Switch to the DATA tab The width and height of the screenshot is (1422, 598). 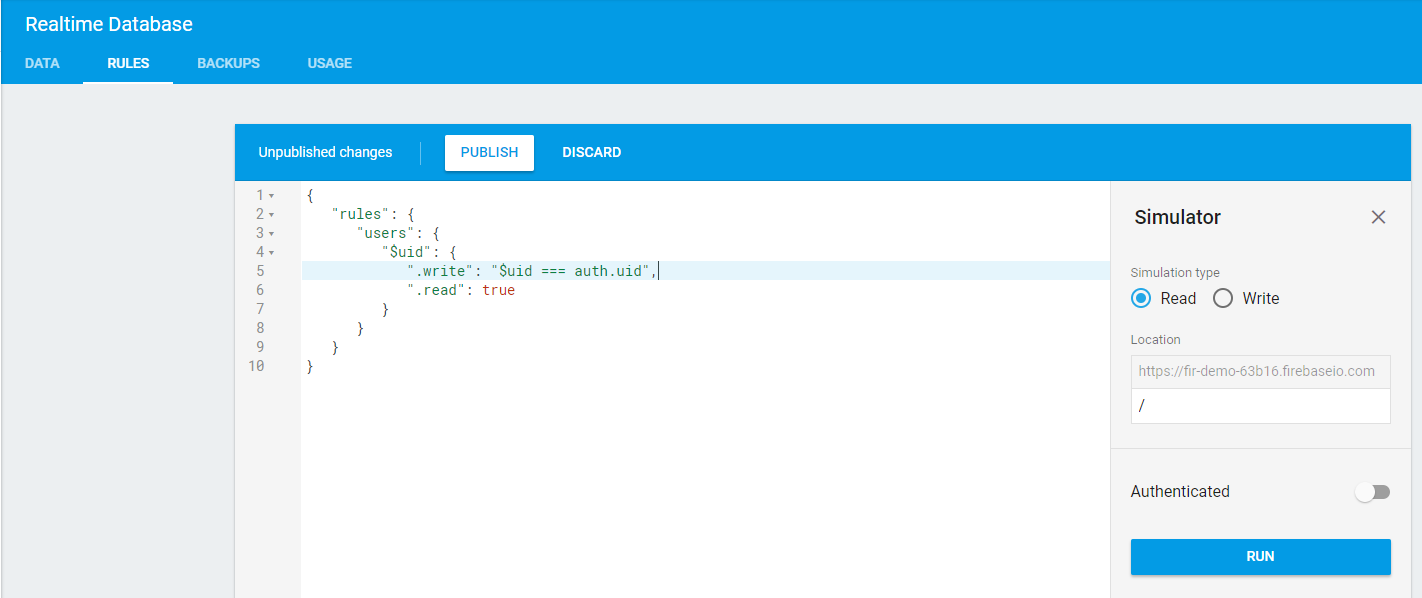point(42,63)
